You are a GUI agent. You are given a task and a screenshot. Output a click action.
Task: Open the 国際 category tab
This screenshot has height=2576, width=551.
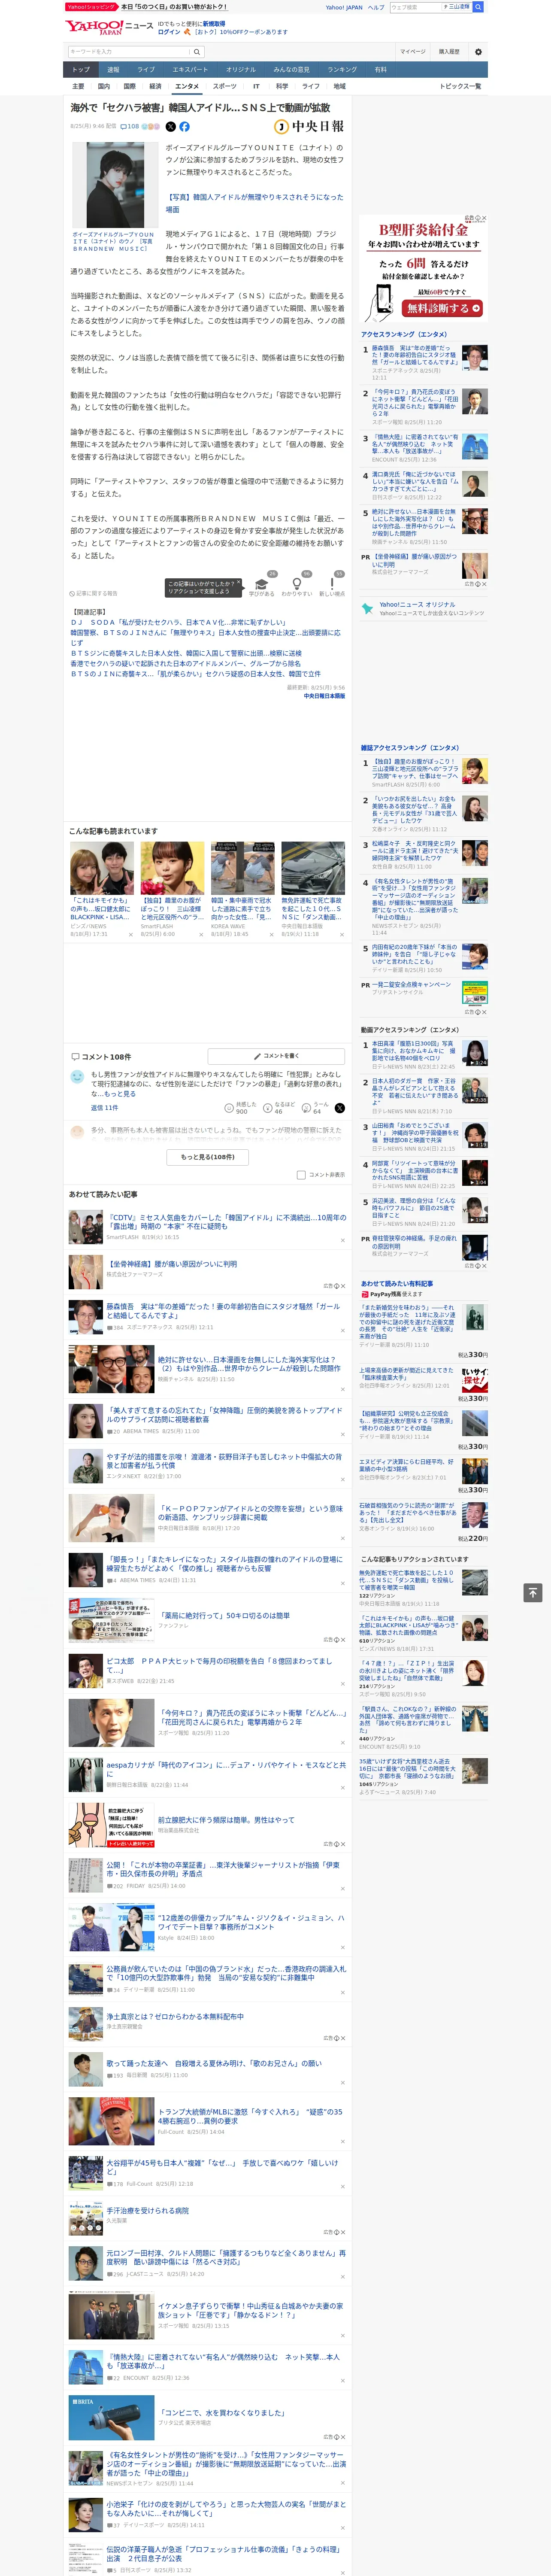coord(129,87)
